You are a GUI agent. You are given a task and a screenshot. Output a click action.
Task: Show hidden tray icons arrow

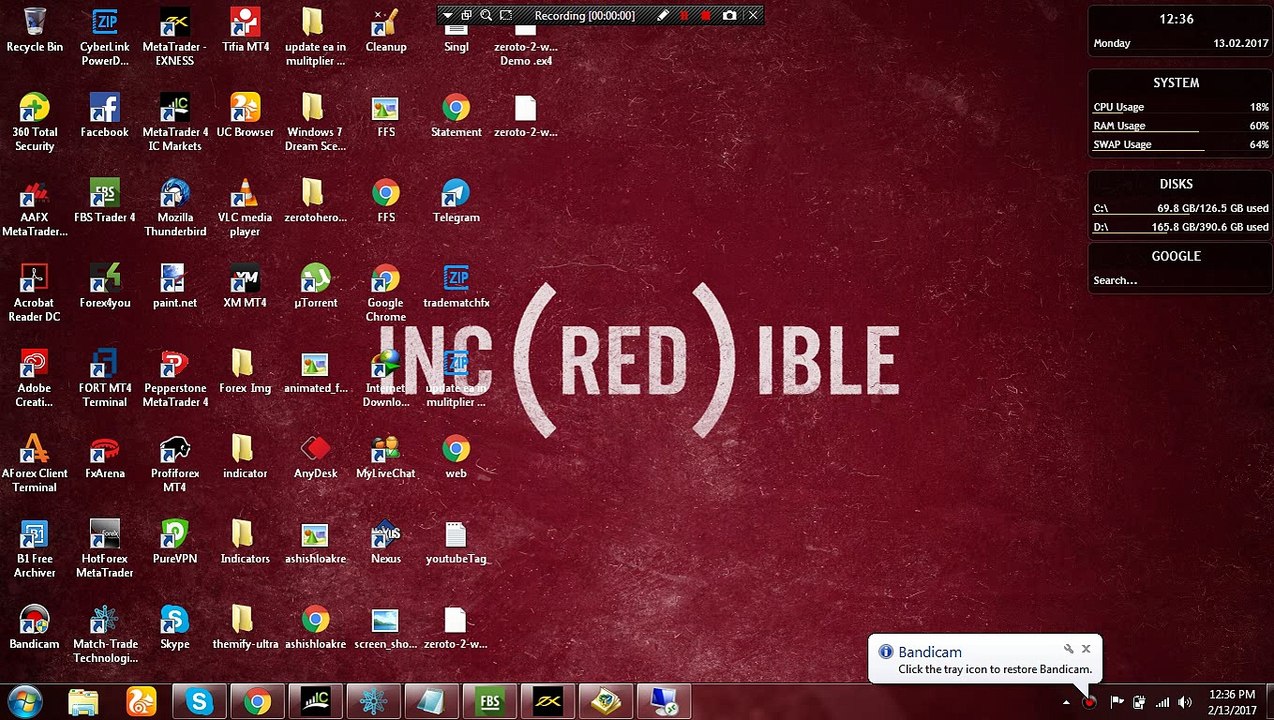click(1066, 702)
